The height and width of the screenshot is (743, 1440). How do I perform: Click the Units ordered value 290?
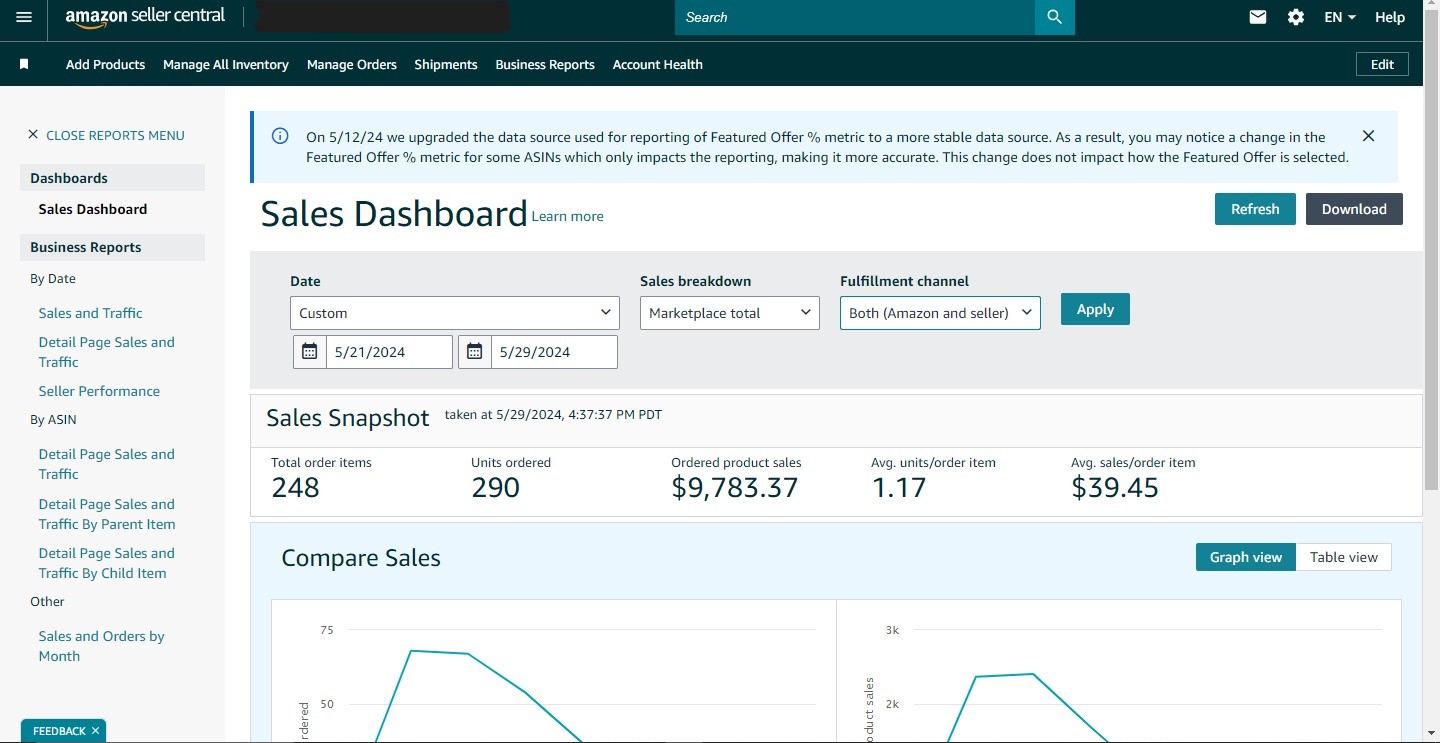pyautogui.click(x=495, y=488)
